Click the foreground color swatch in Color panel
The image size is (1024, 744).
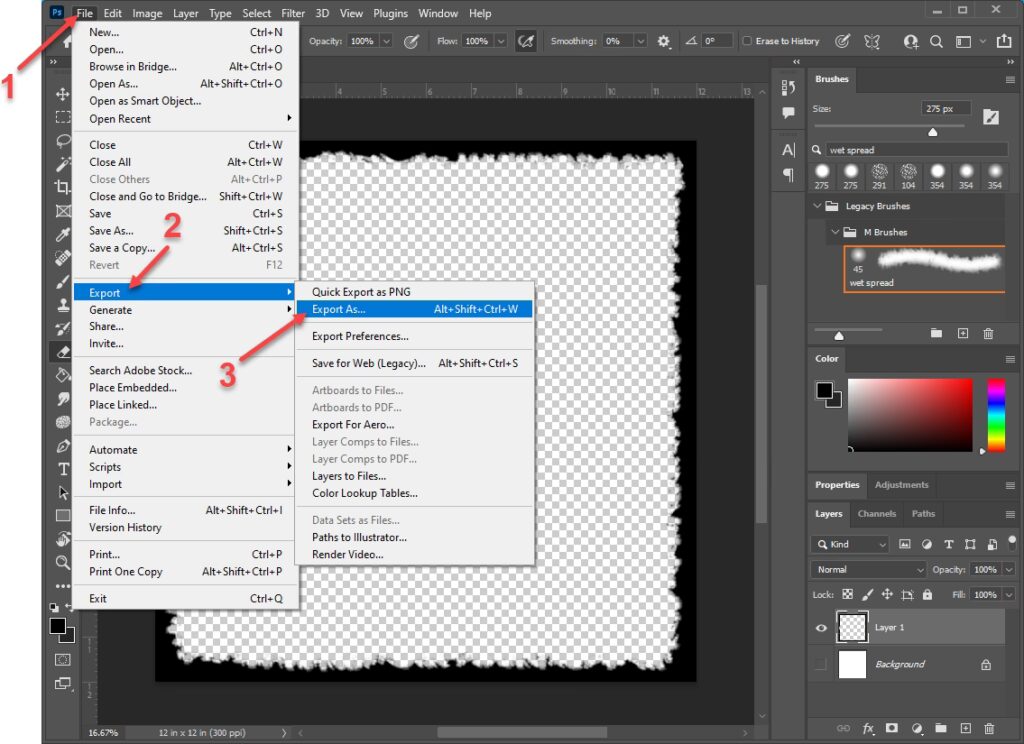coord(823,389)
